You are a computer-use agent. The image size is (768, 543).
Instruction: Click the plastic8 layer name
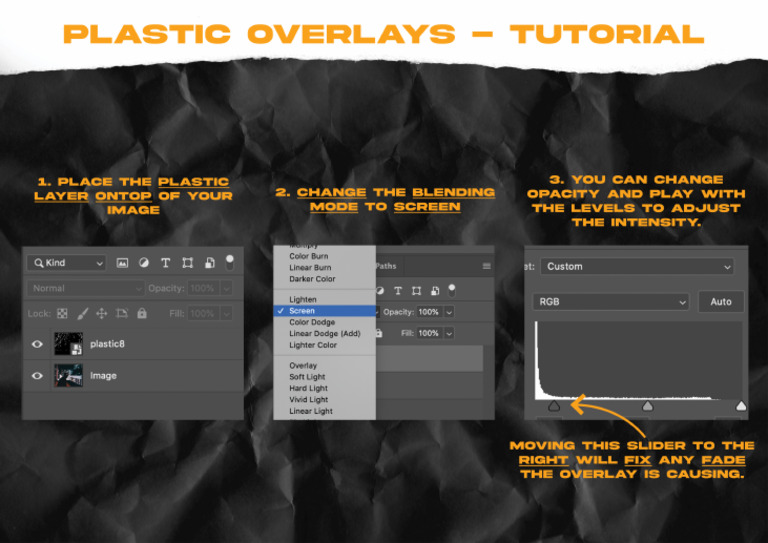point(107,344)
